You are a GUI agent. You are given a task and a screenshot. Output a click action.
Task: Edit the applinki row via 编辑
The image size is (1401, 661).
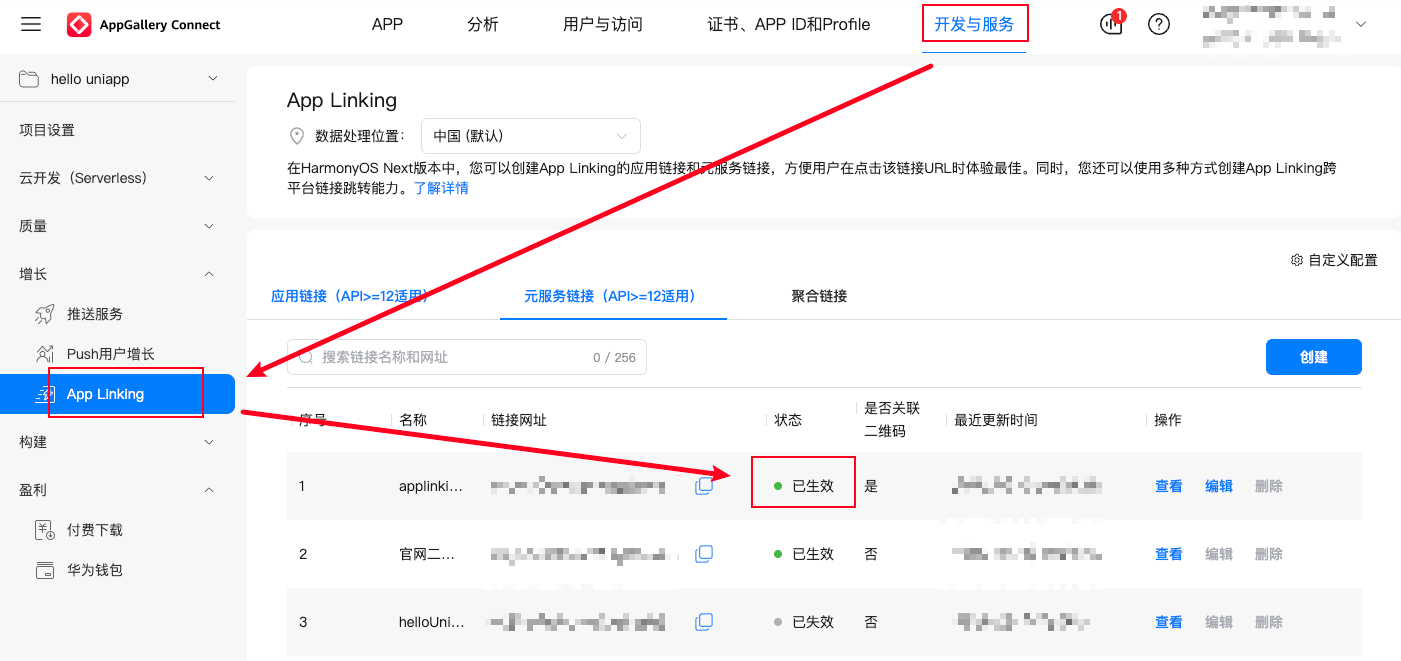(1219, 486)
